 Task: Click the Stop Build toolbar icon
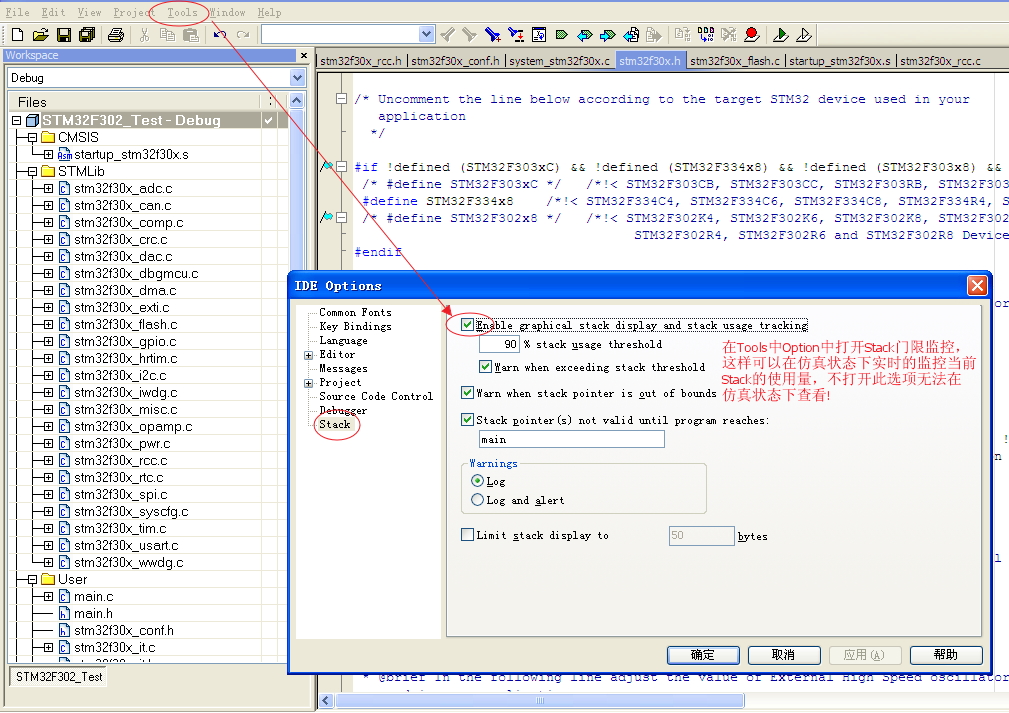pos(728,35)
